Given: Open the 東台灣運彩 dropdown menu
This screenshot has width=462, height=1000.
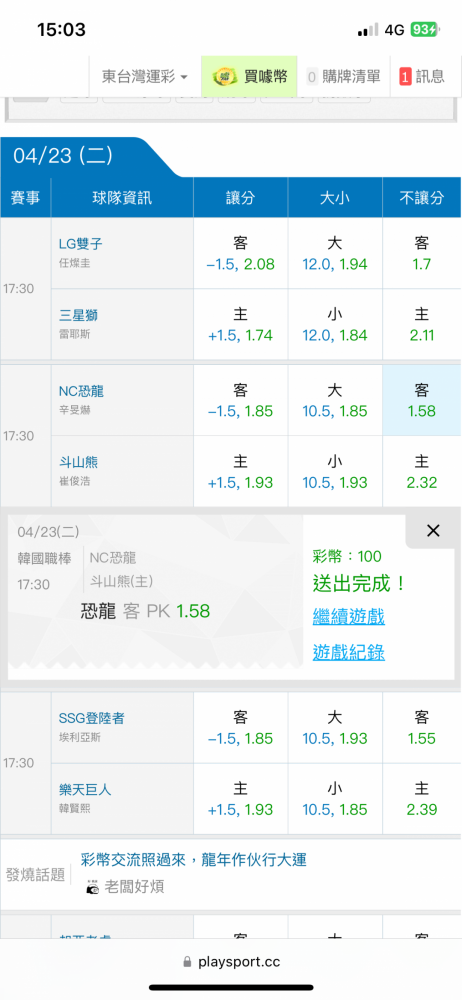Looking at the screenshot, I should [x=145, y=77].
